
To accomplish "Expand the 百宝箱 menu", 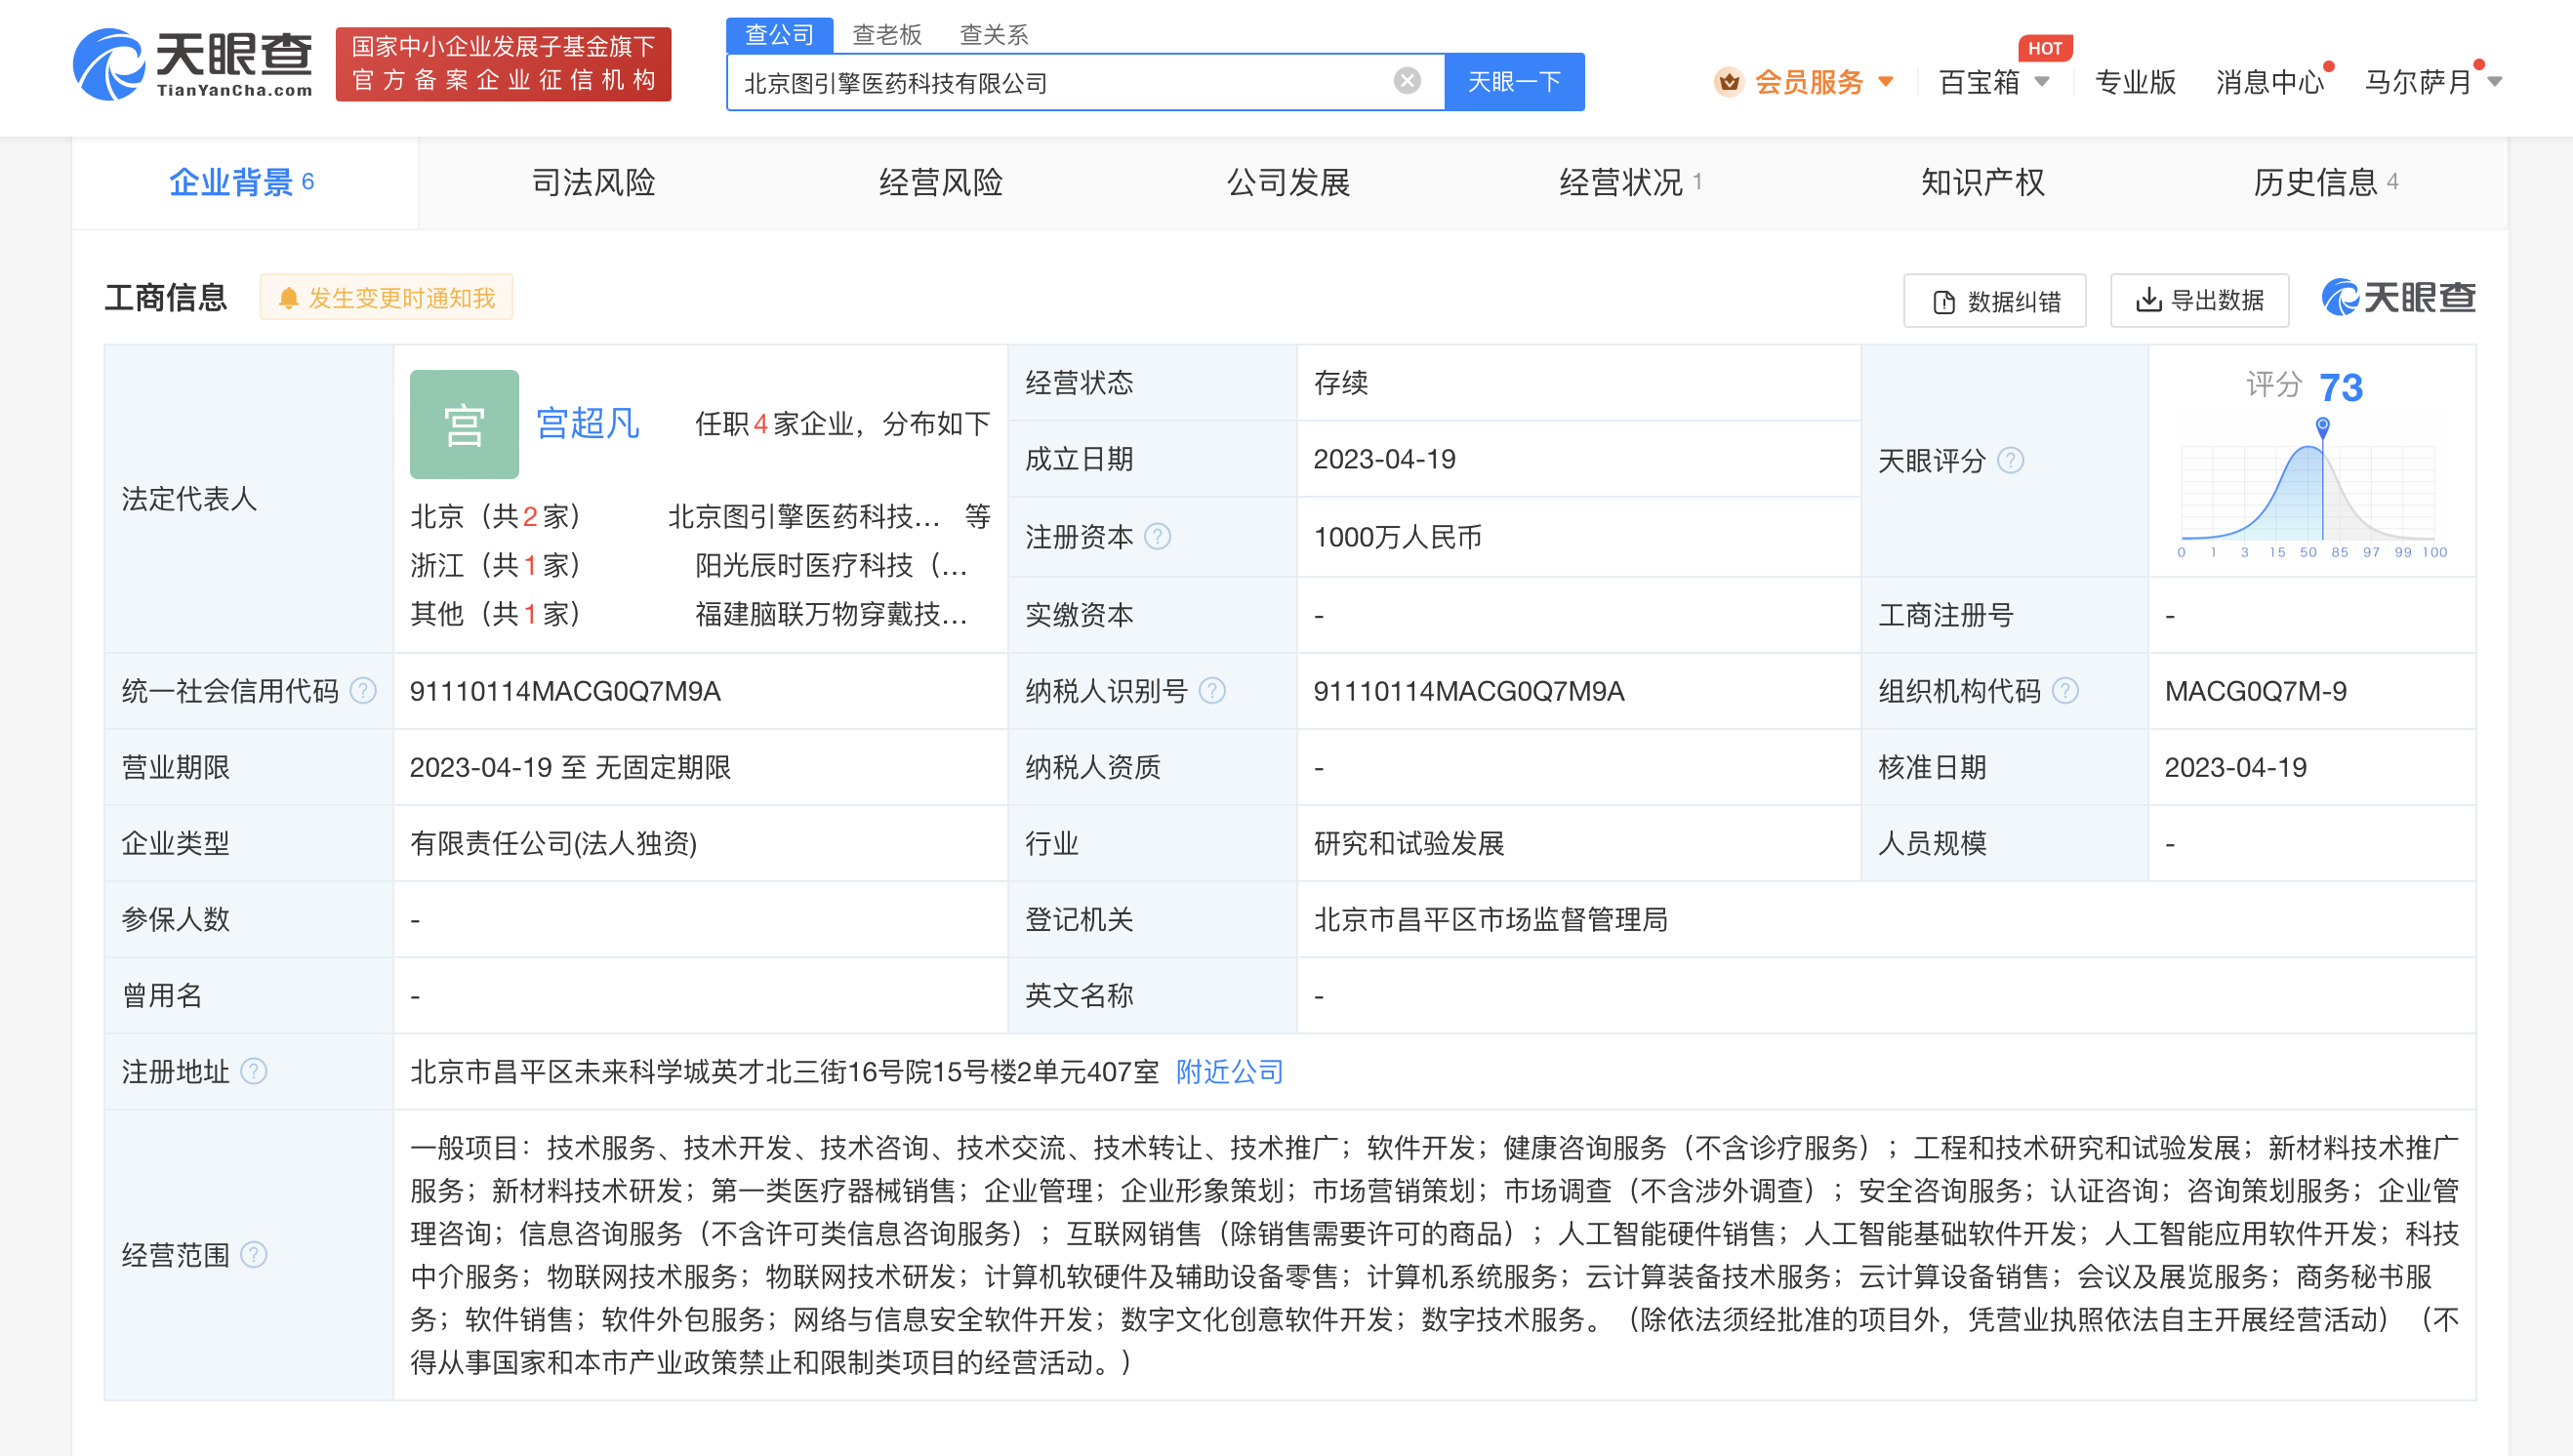I will click(1994, 82).
